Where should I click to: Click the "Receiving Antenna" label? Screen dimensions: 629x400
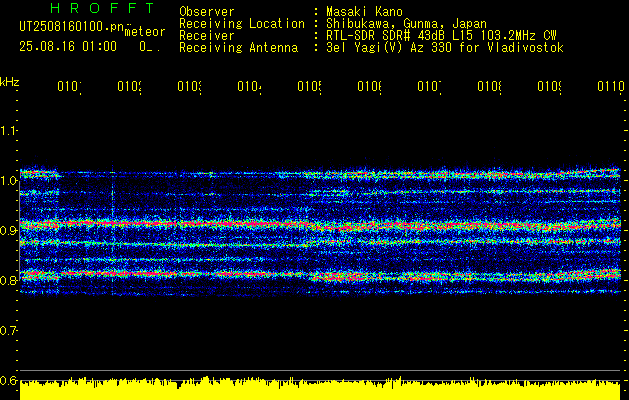[x=238, y=48]
